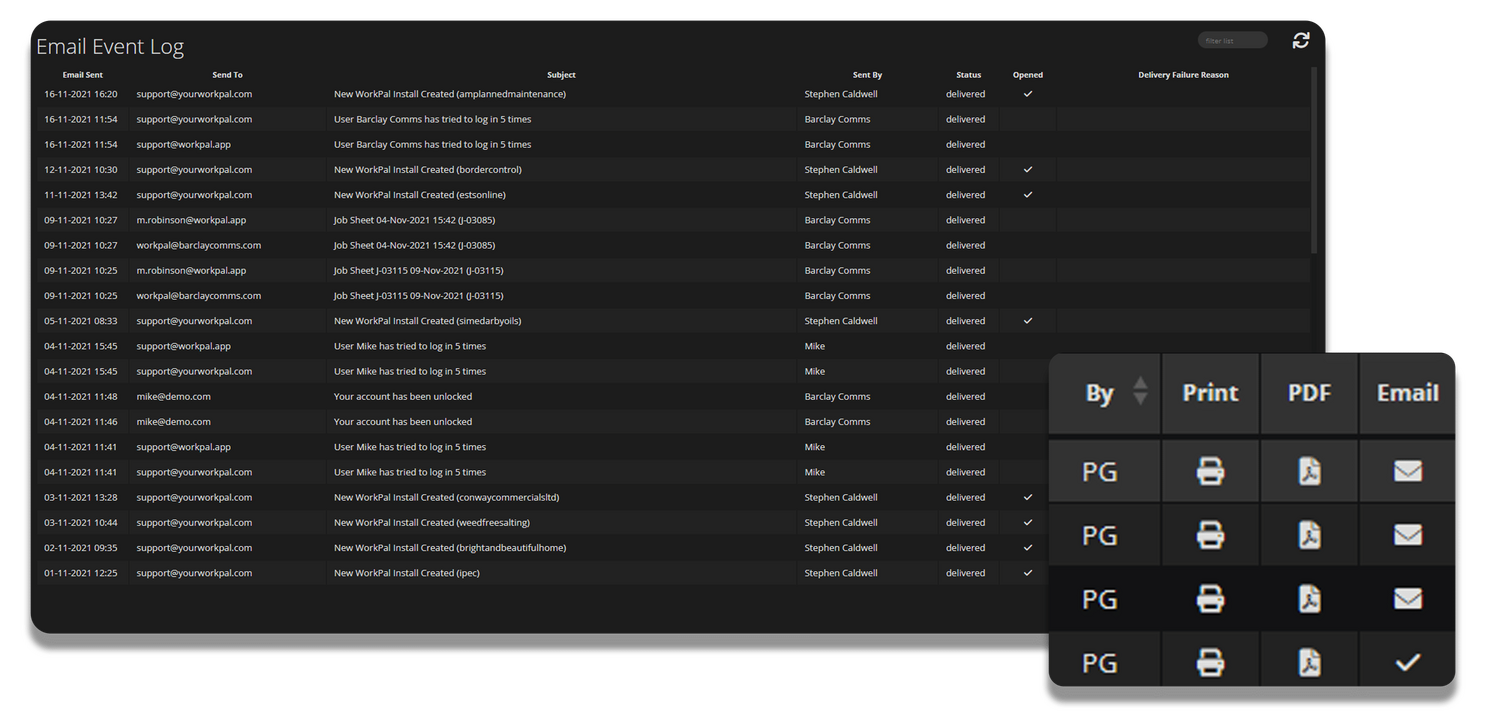Export the first PG row as PDF
The image size is (1490, 721).
coord(1309,470)
